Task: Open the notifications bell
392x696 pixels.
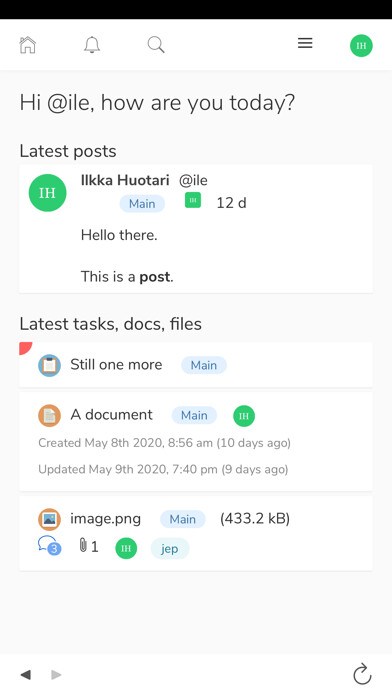Action: (92, 45)
